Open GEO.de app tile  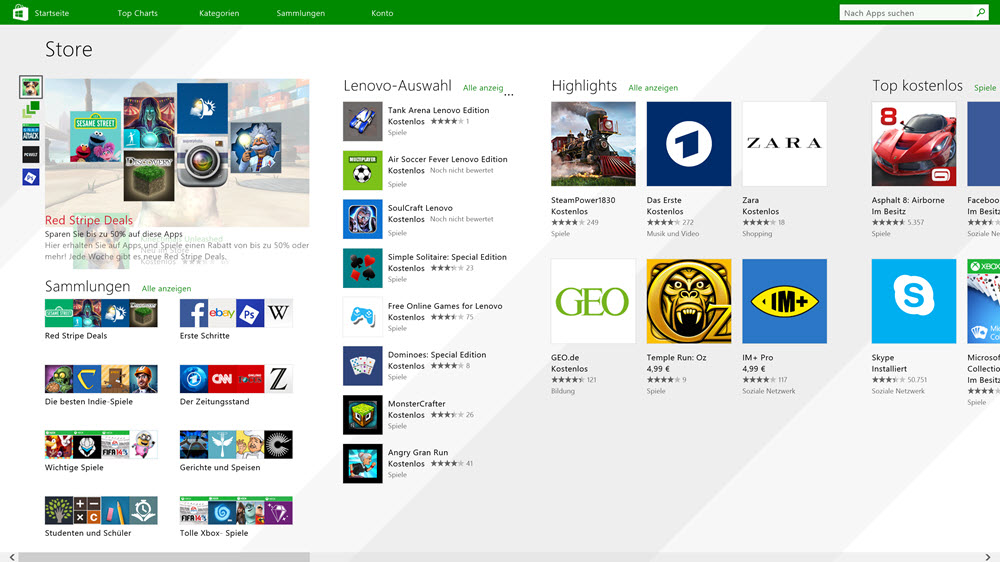tap(593, 301)
